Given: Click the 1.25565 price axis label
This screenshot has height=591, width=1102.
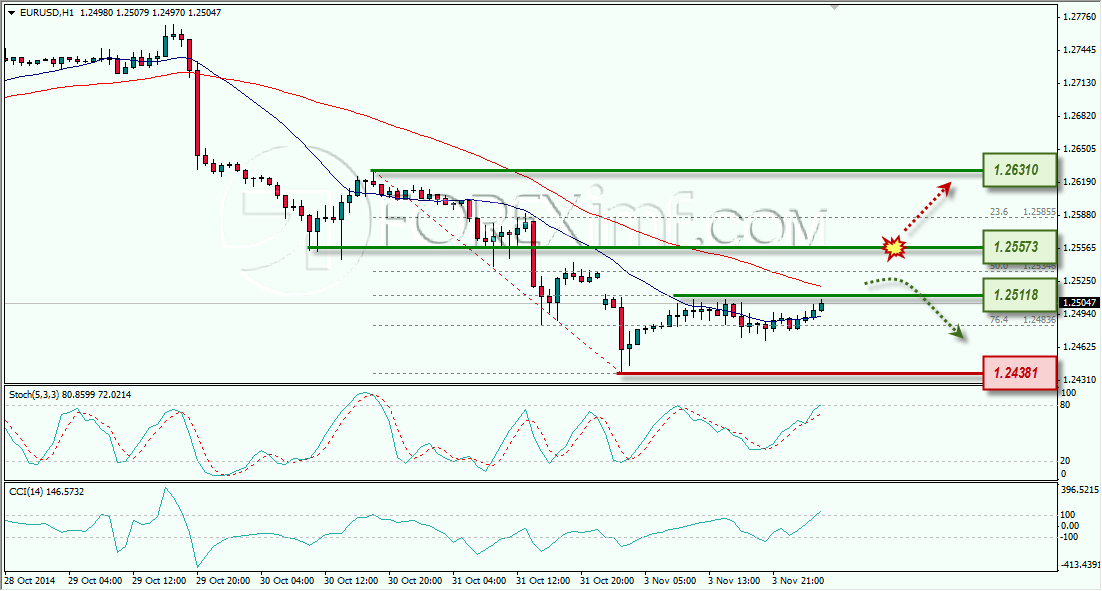Looking at the screenshot, I should pyautogui.click(x=1079, y=248).
